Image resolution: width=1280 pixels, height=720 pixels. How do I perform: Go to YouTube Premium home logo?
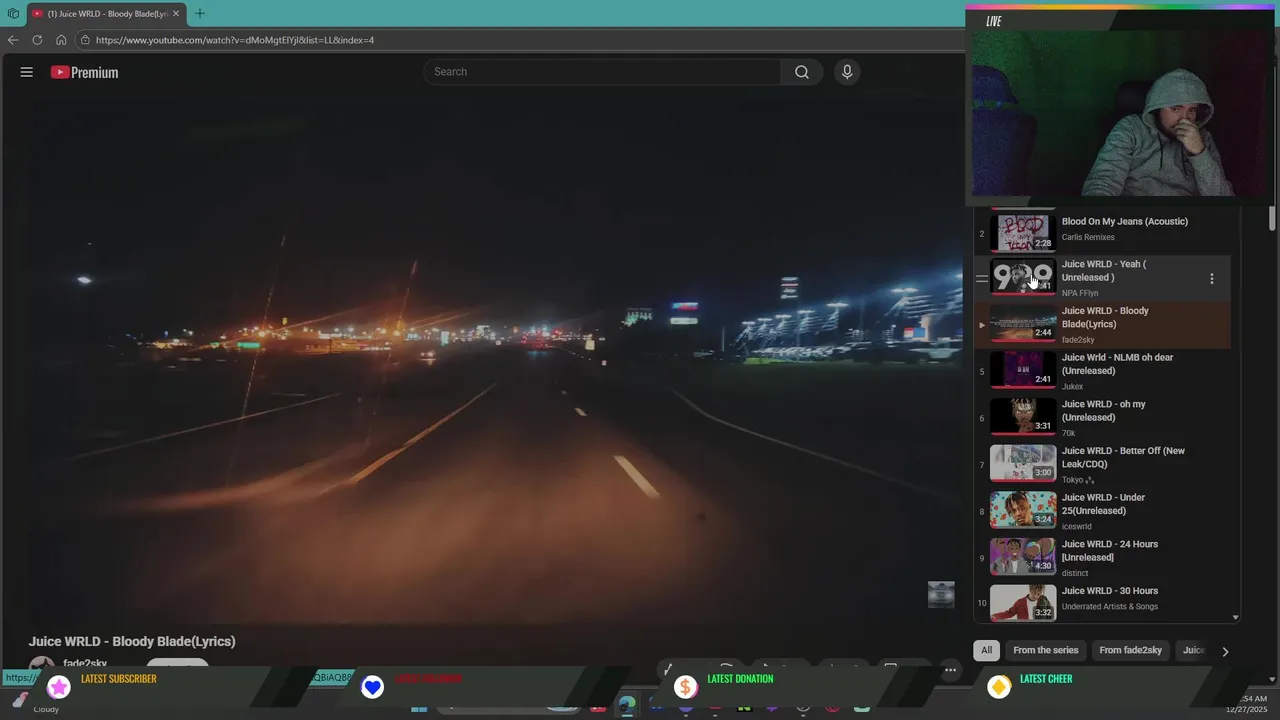click(85, 72)
